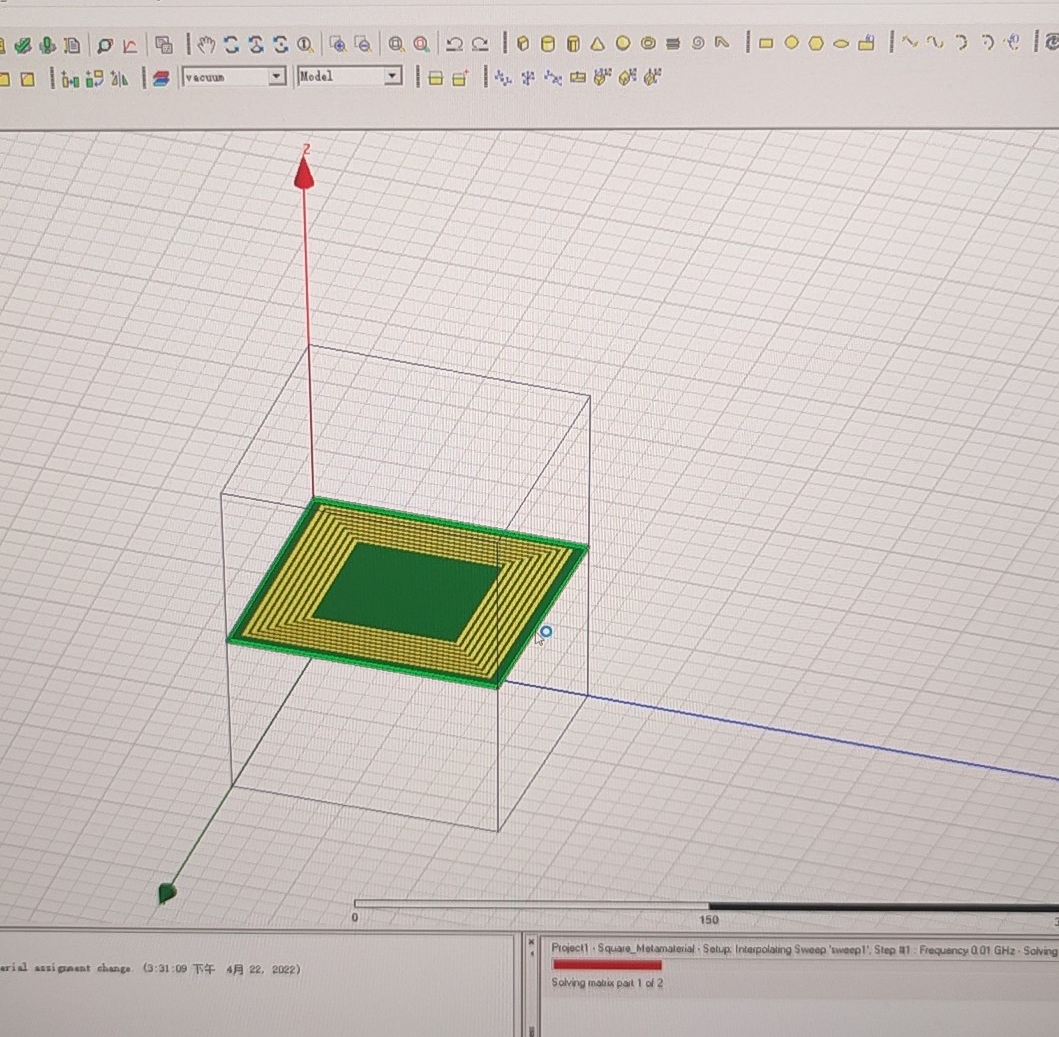
Task: Draw a spiral
Action: [x=698, y=44]
